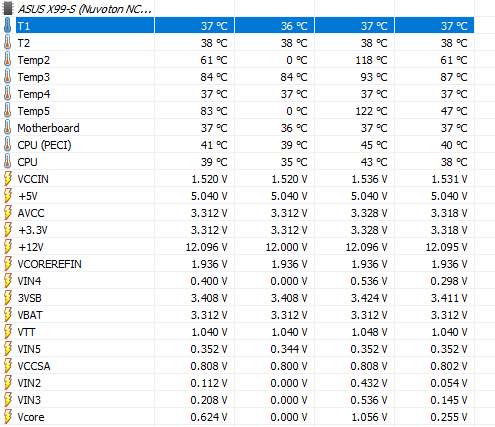Click the lightning bolt icon beside +12V

coord(8,247)
